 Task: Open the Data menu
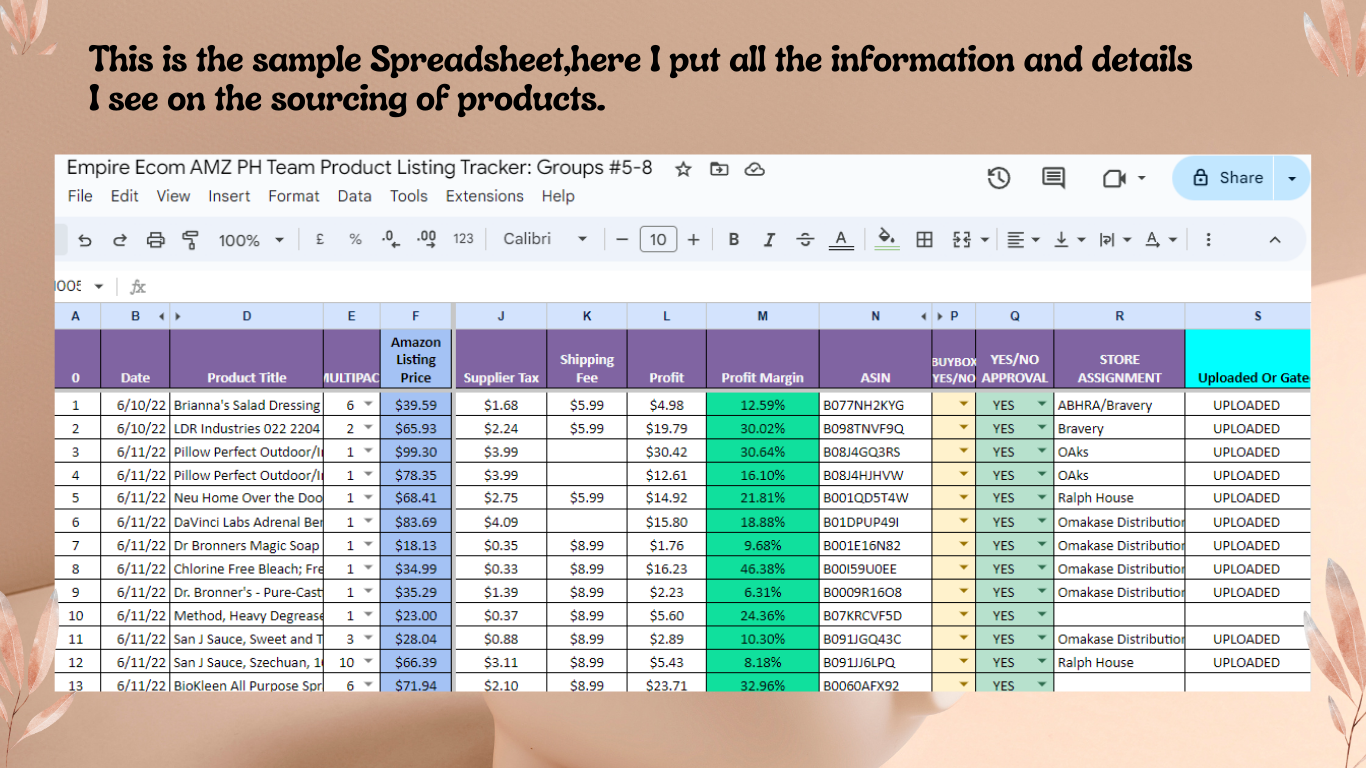click(x=354, y=196)
